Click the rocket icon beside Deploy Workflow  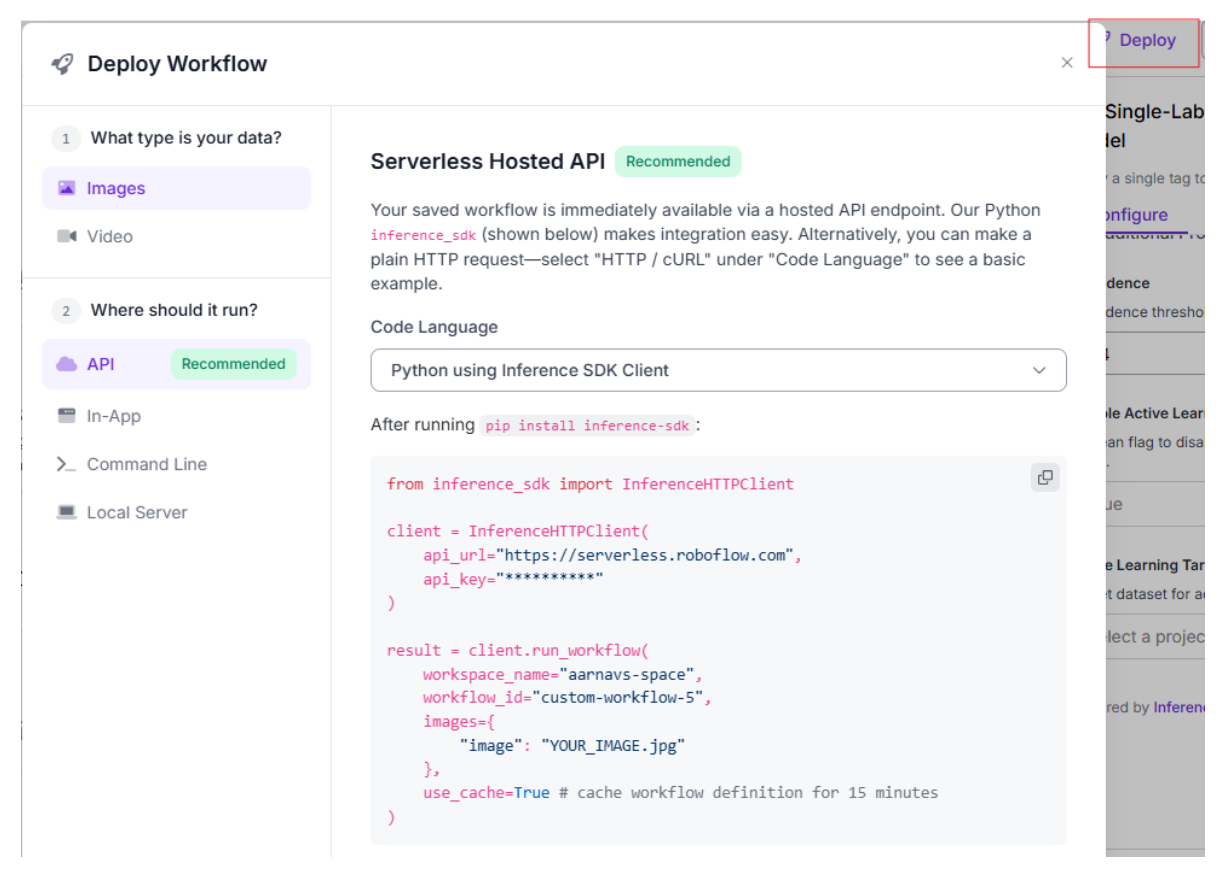click(62, 64)
